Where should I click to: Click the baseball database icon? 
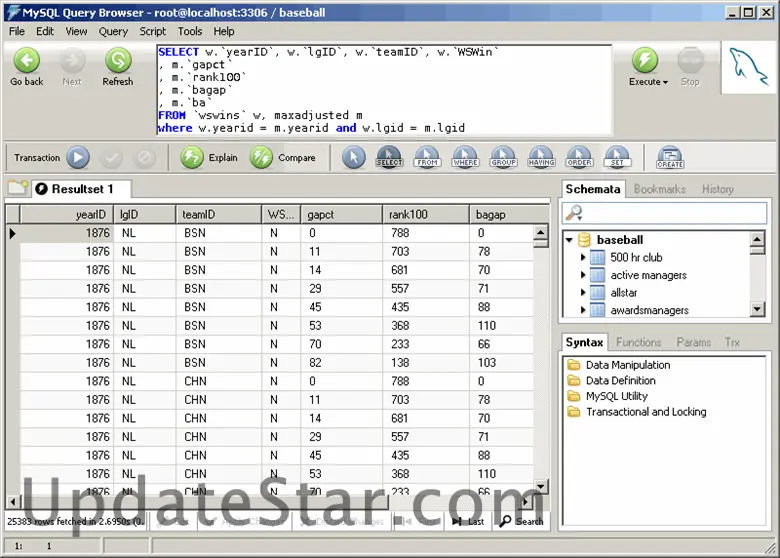click(x=585, y=240)
